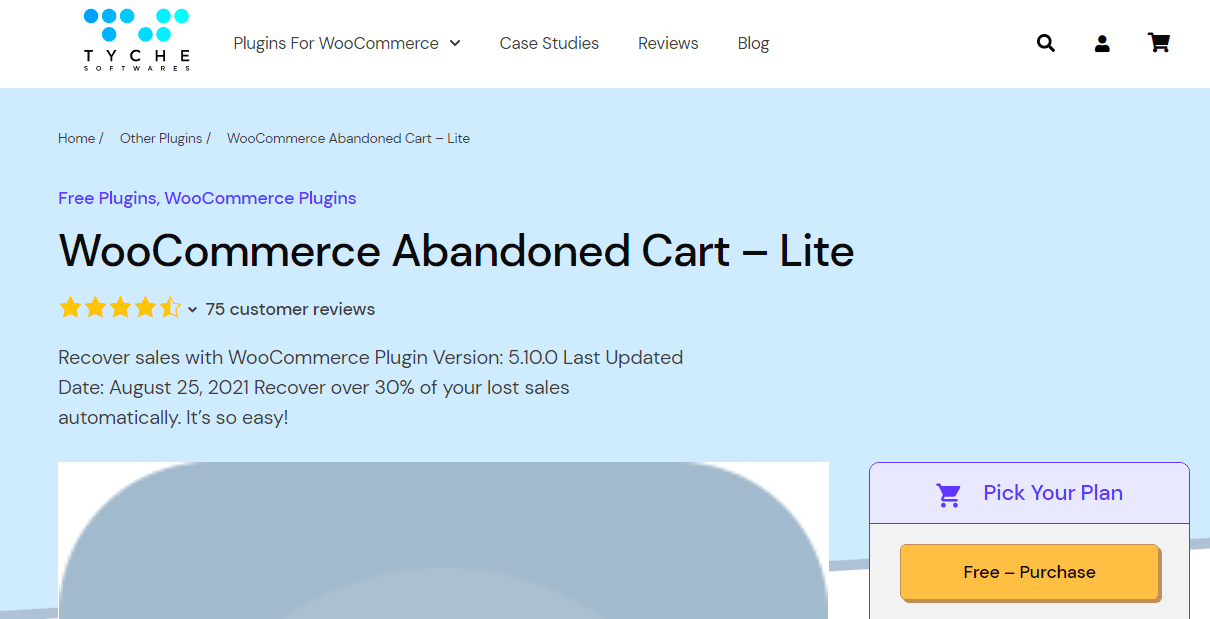View the 75 customer reviews link

point(290,309)
